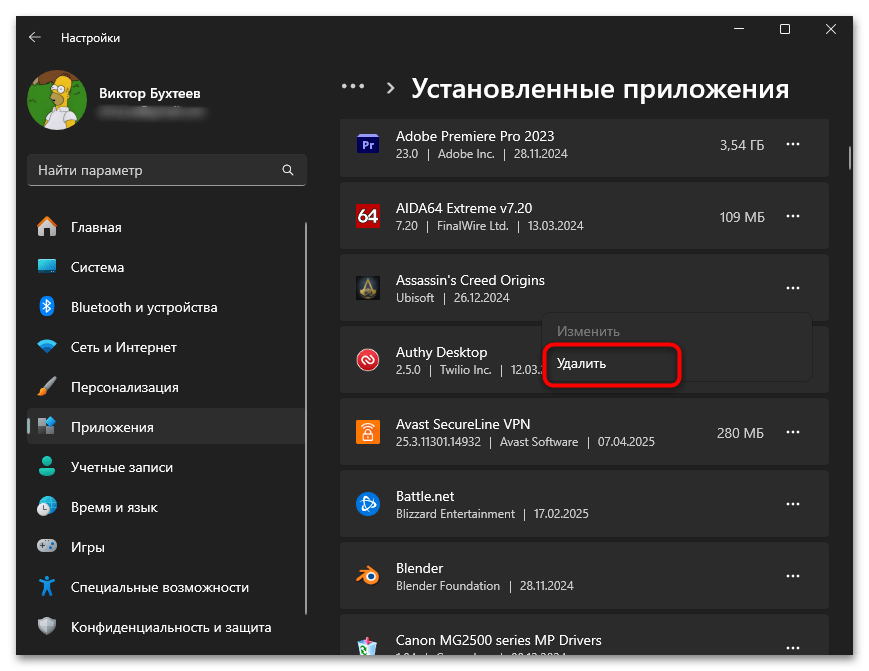Click the magnifier search icon

coord(288,170)
